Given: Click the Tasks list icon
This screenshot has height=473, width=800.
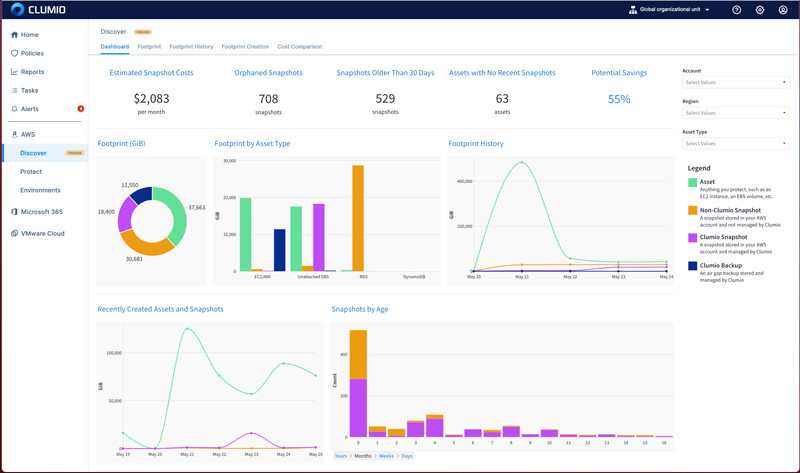Looking at the screenshot, I should pos(14,90).
